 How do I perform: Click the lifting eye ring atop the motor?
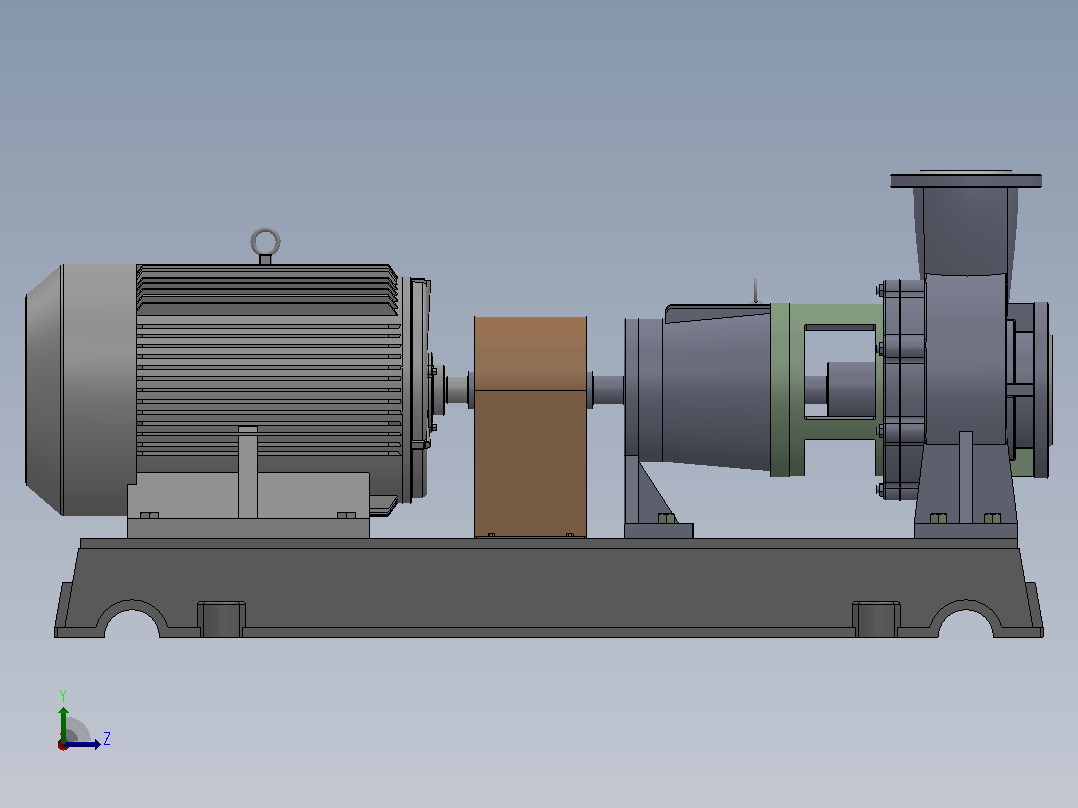coord(265,243)
